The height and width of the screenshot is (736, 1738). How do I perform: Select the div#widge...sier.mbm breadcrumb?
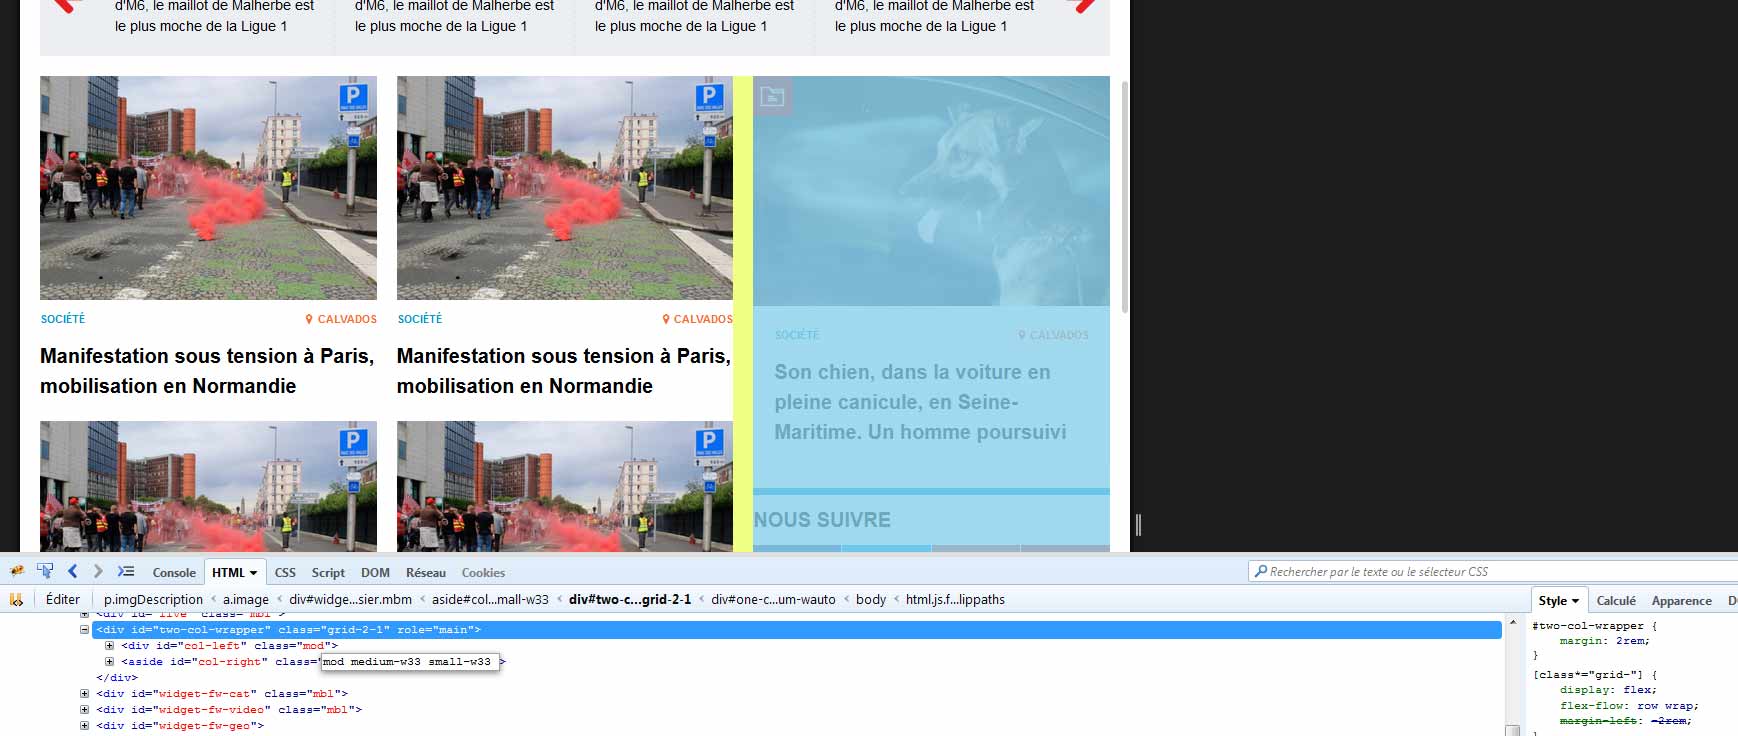click(x=351, y=600)
